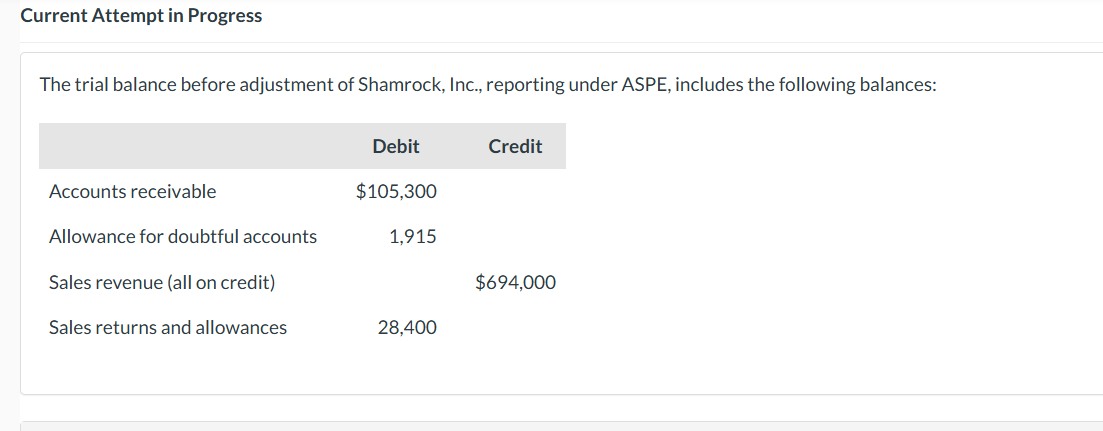Select the 'Accounts receivable' row label
This screenshot has width=1103, height=431.
(x=132, y=191)
